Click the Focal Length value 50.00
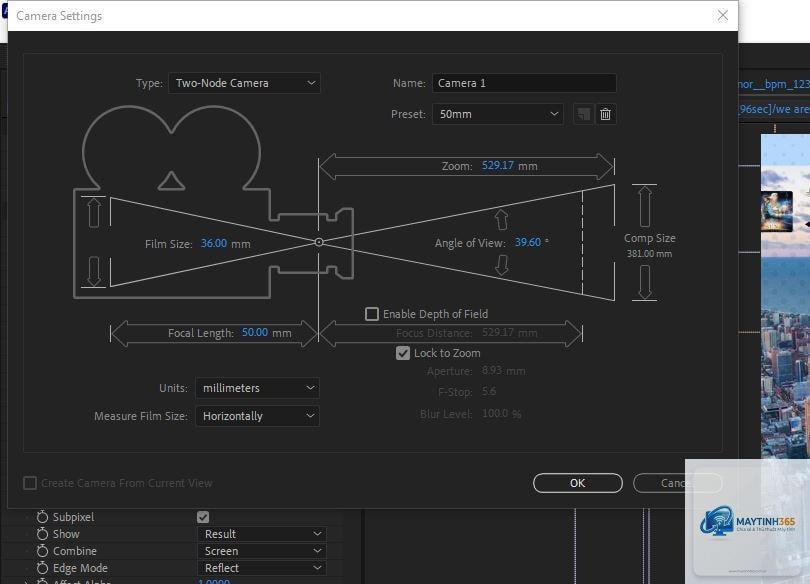810x584 pixels. tap(255, 333)
